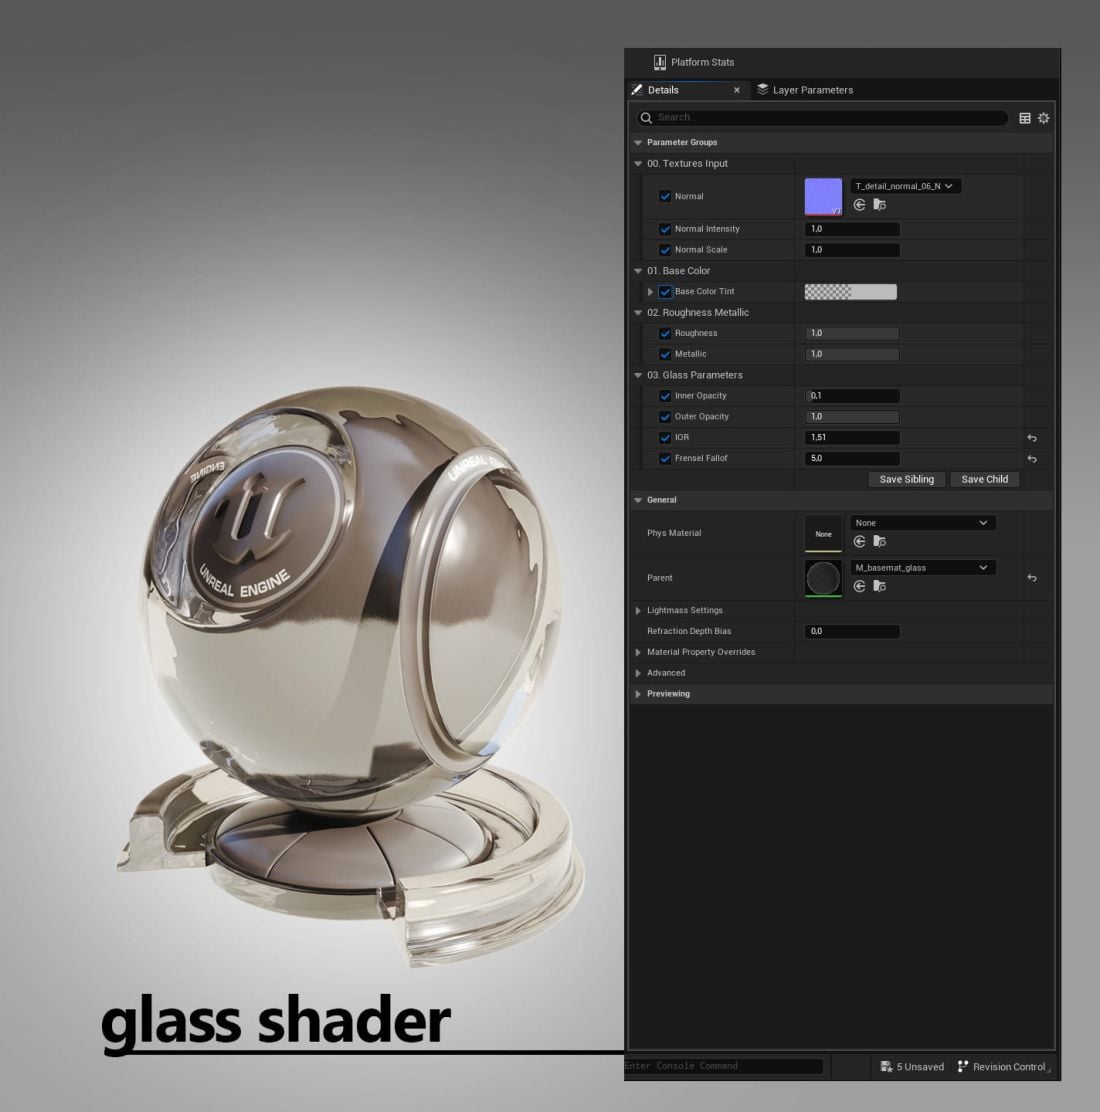The image size is (1100, 1112).
Task: Click the Details search field
Action: coord(822,118)
